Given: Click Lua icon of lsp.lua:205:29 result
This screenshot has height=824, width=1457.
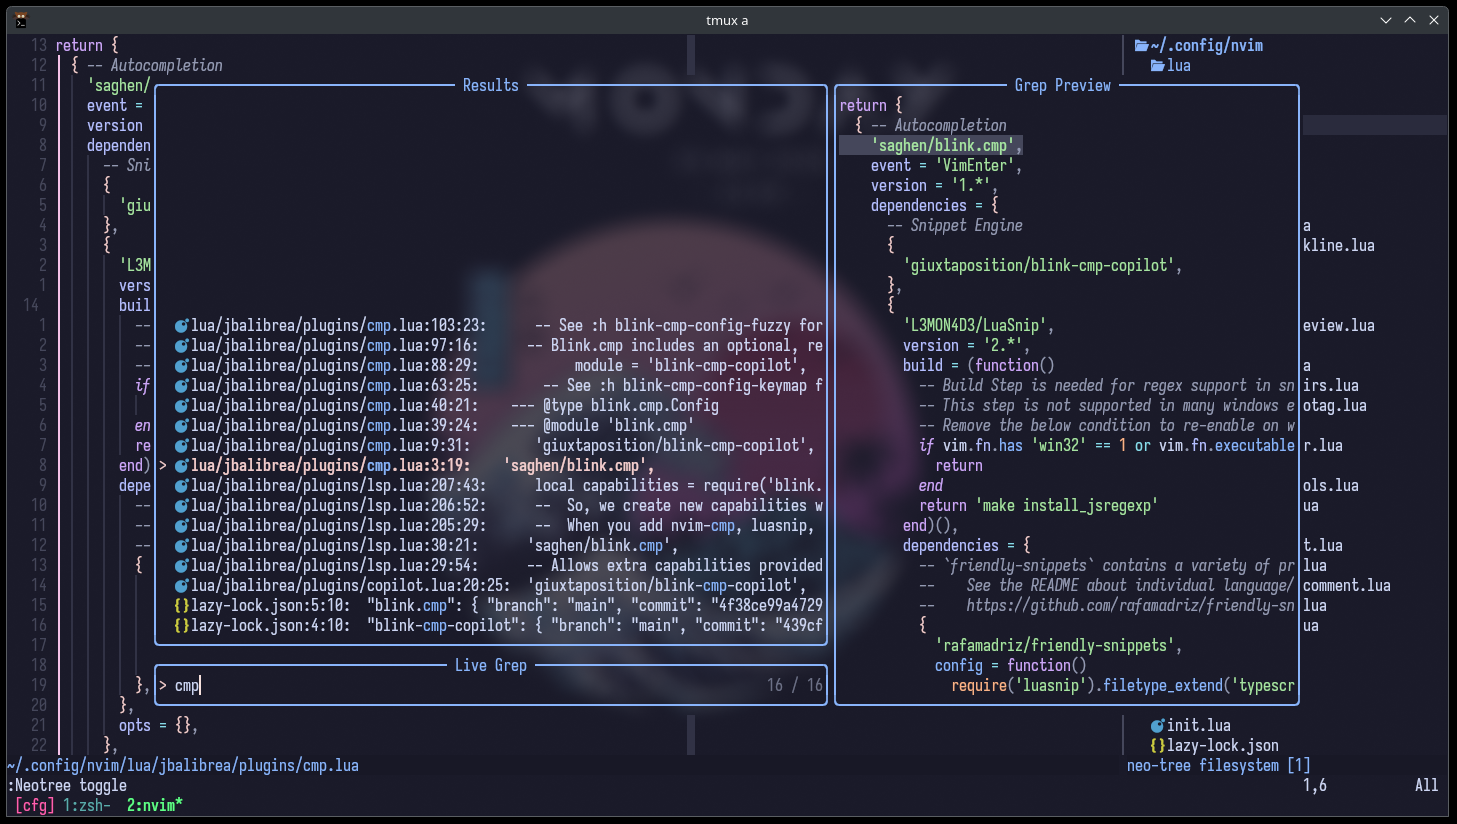Looking at the screenshot, I should point(182,526).
